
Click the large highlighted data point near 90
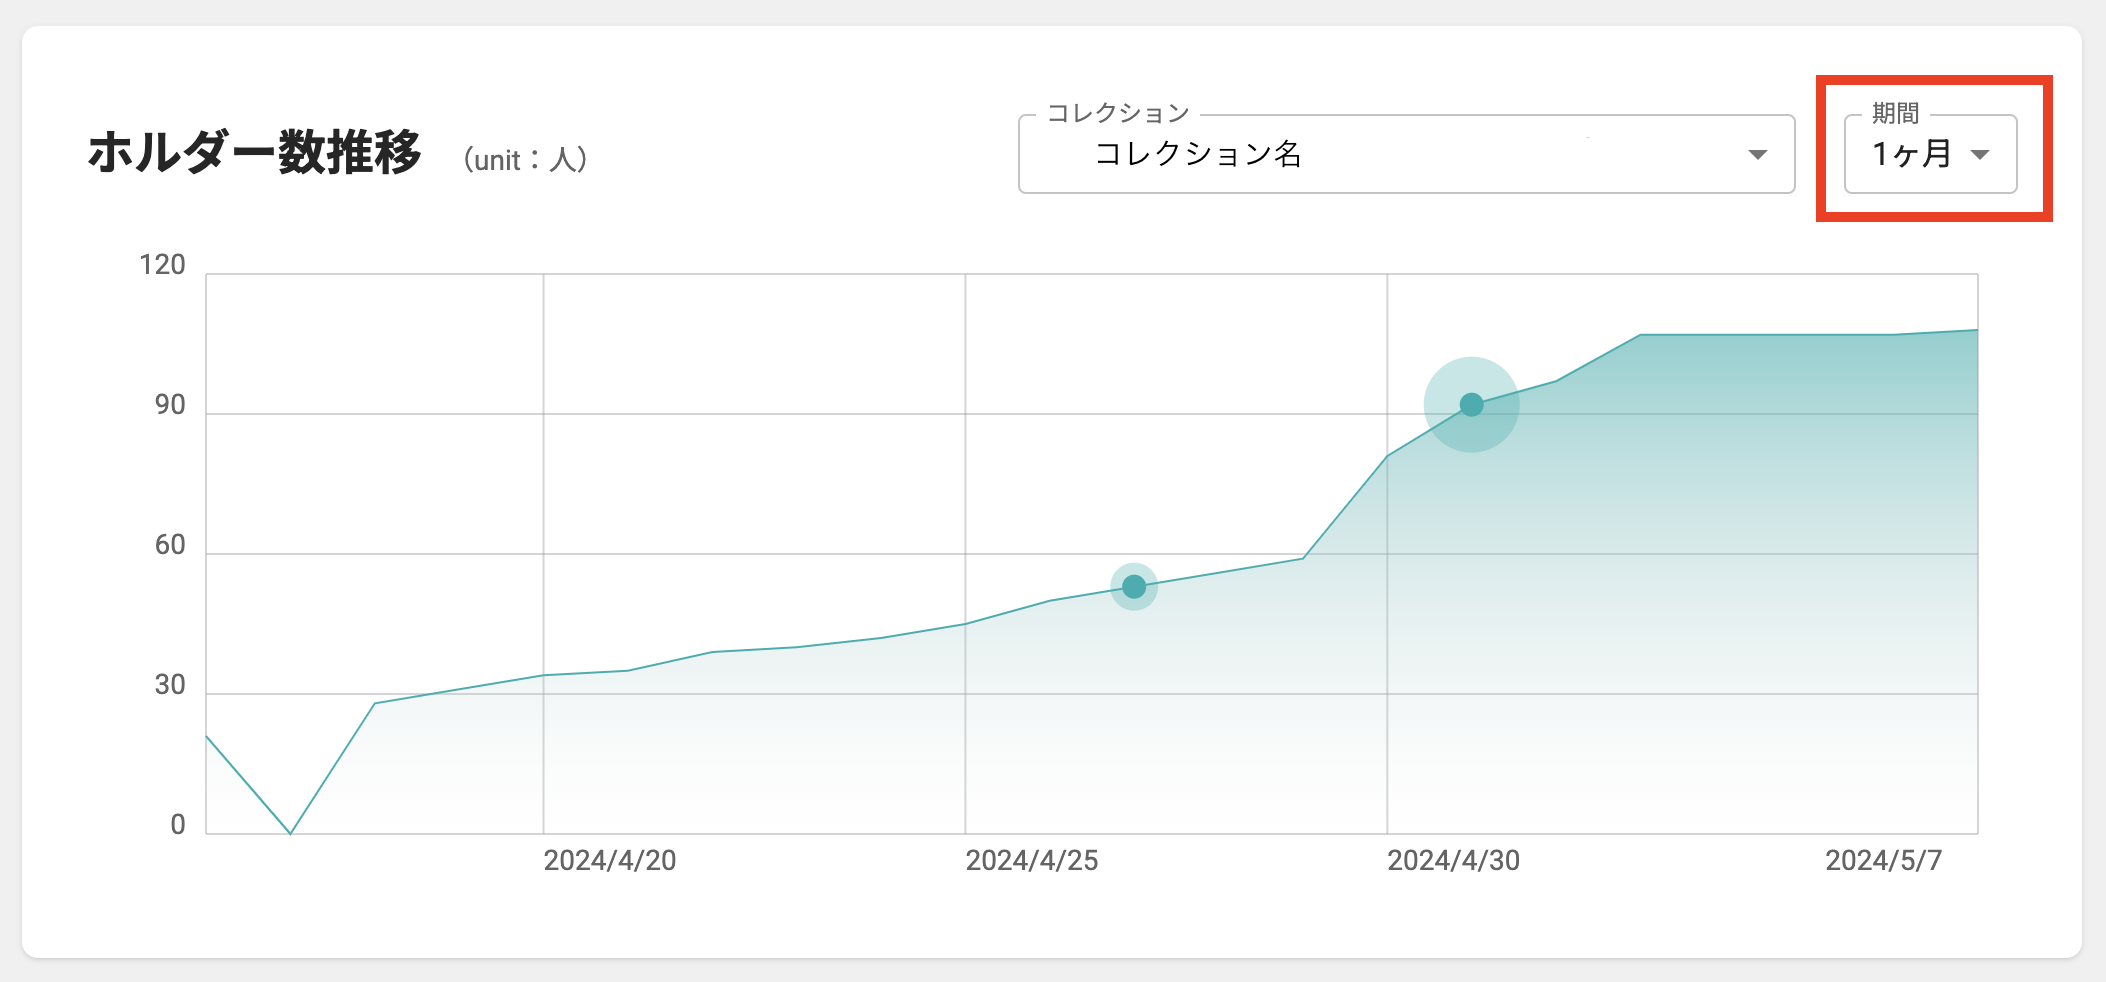[1471, 405]
